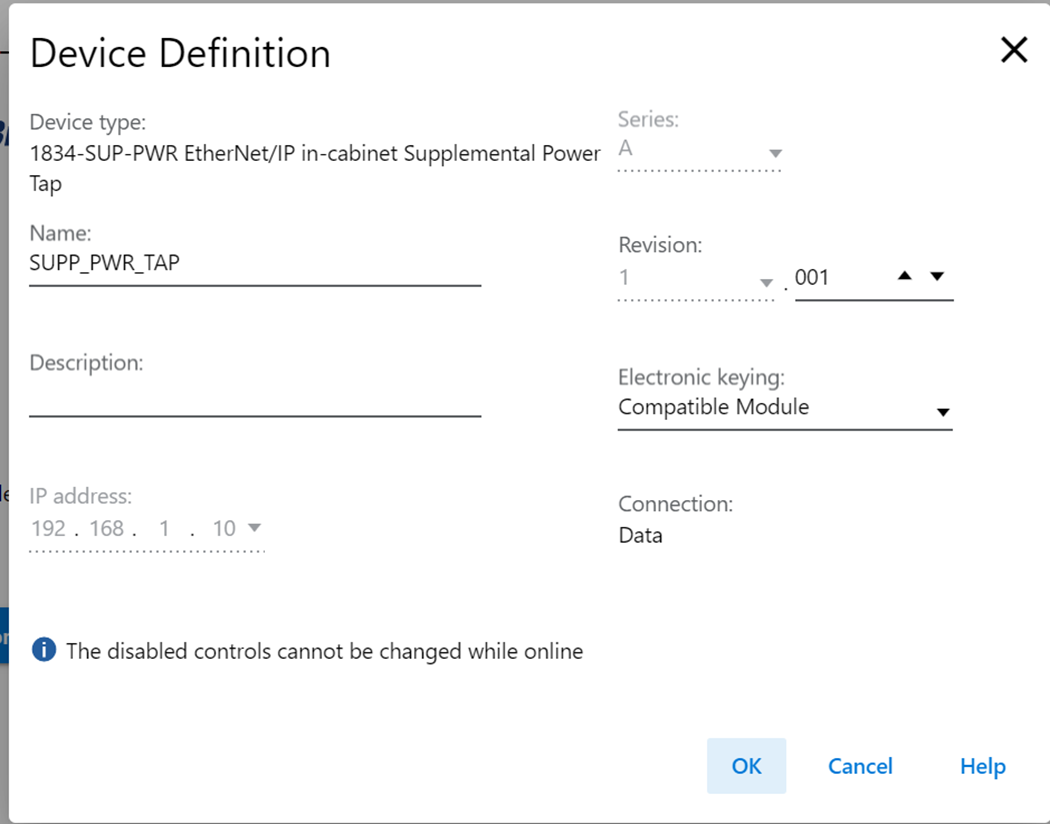The width and height of the screenshot is (1050, 824).
Task: Click the Series value A
Action: [625, 147]
